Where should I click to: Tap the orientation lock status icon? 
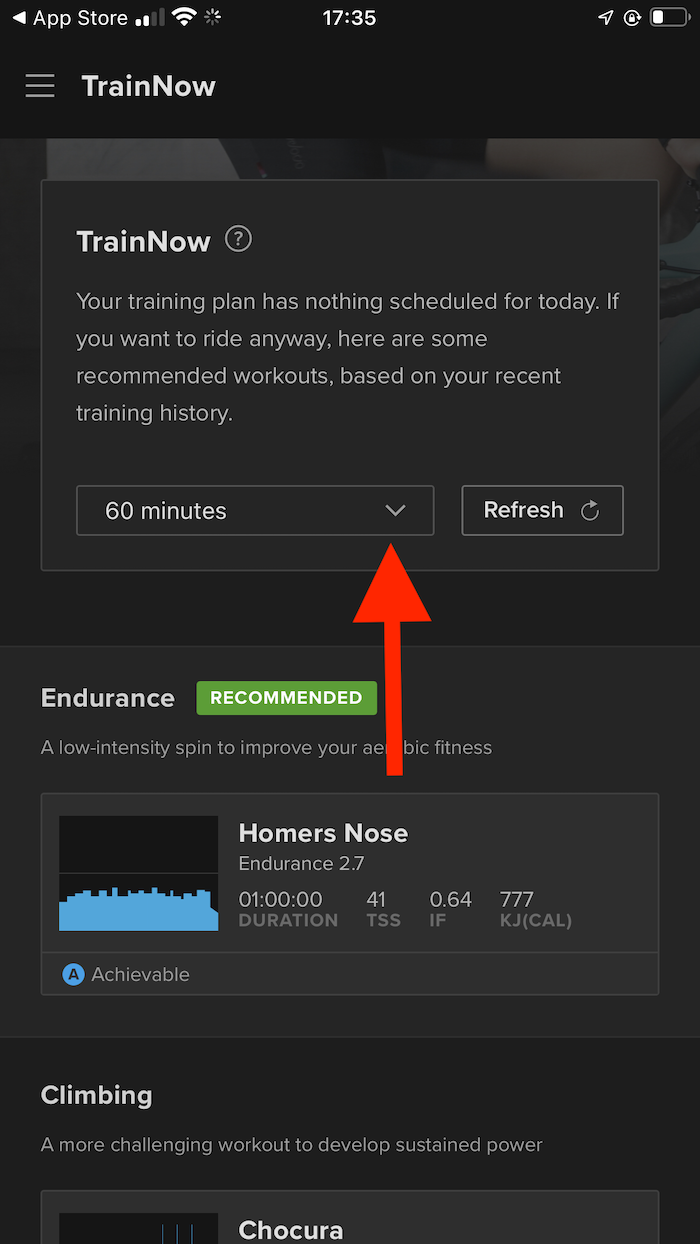coord(632,18)
